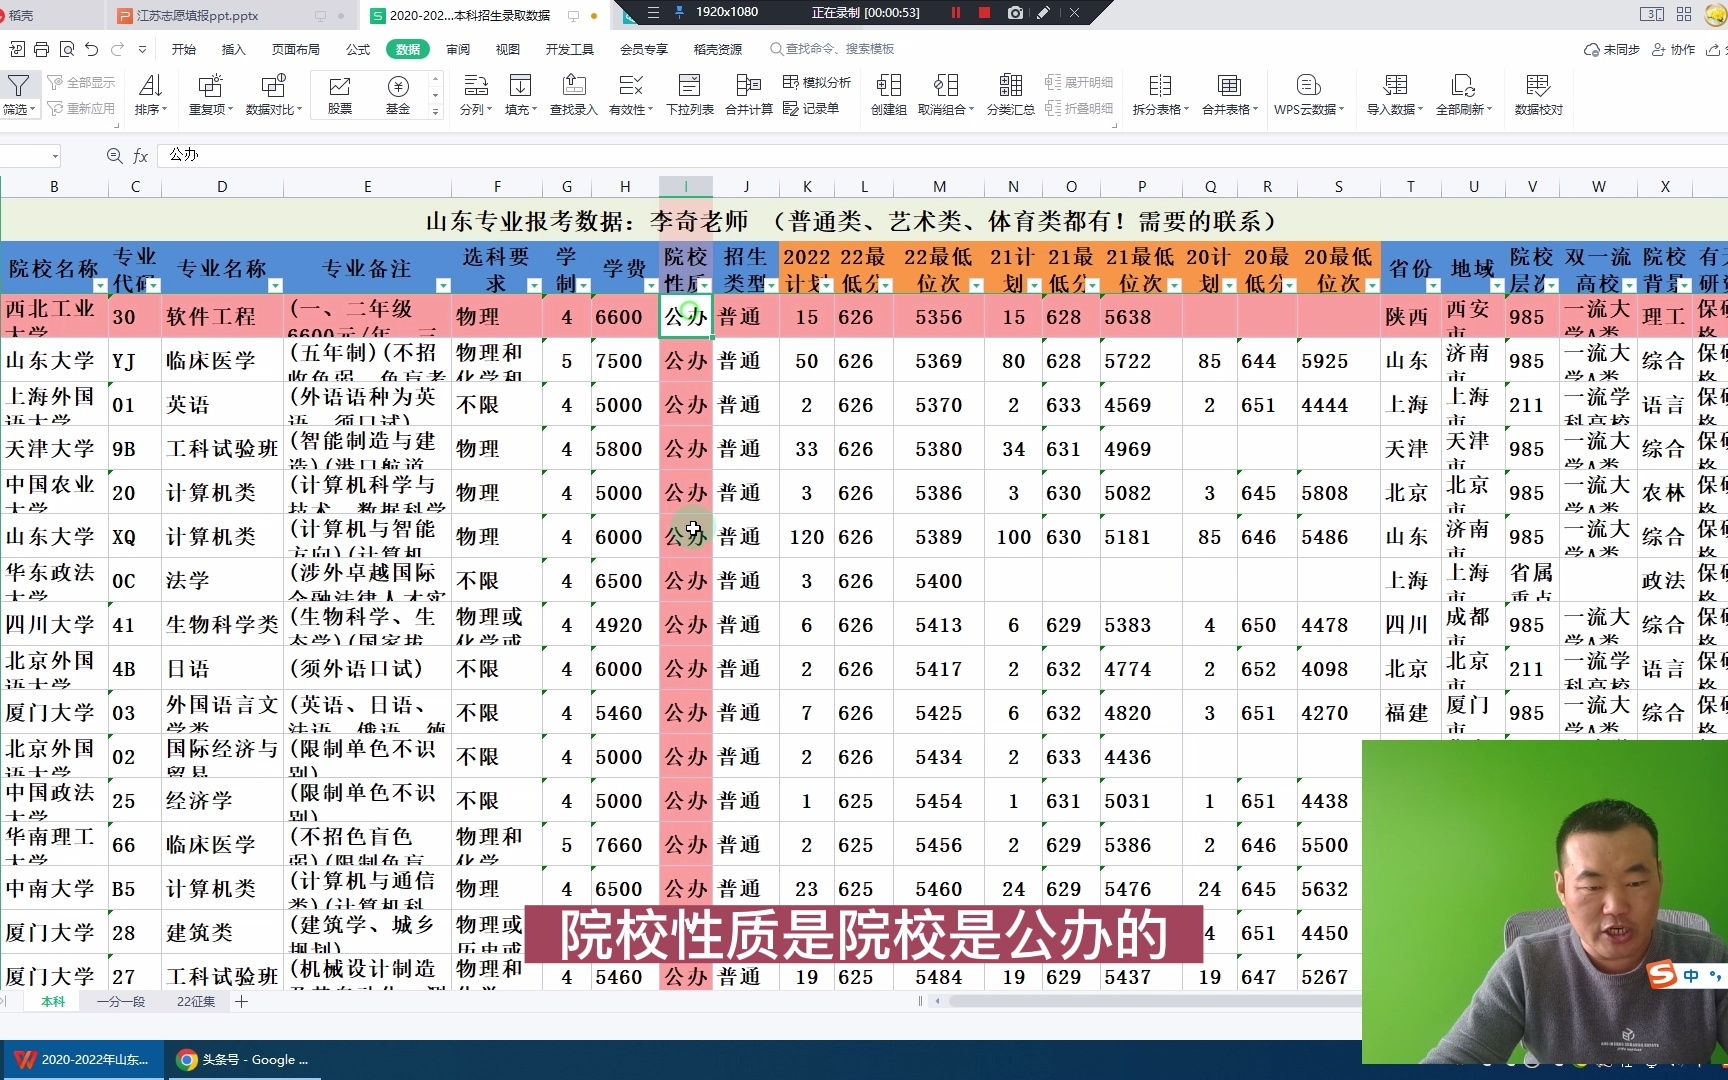This screenshot has width=1728, height=1080.
Task: Click the search commands box (查找命令)
Action: 831,49
